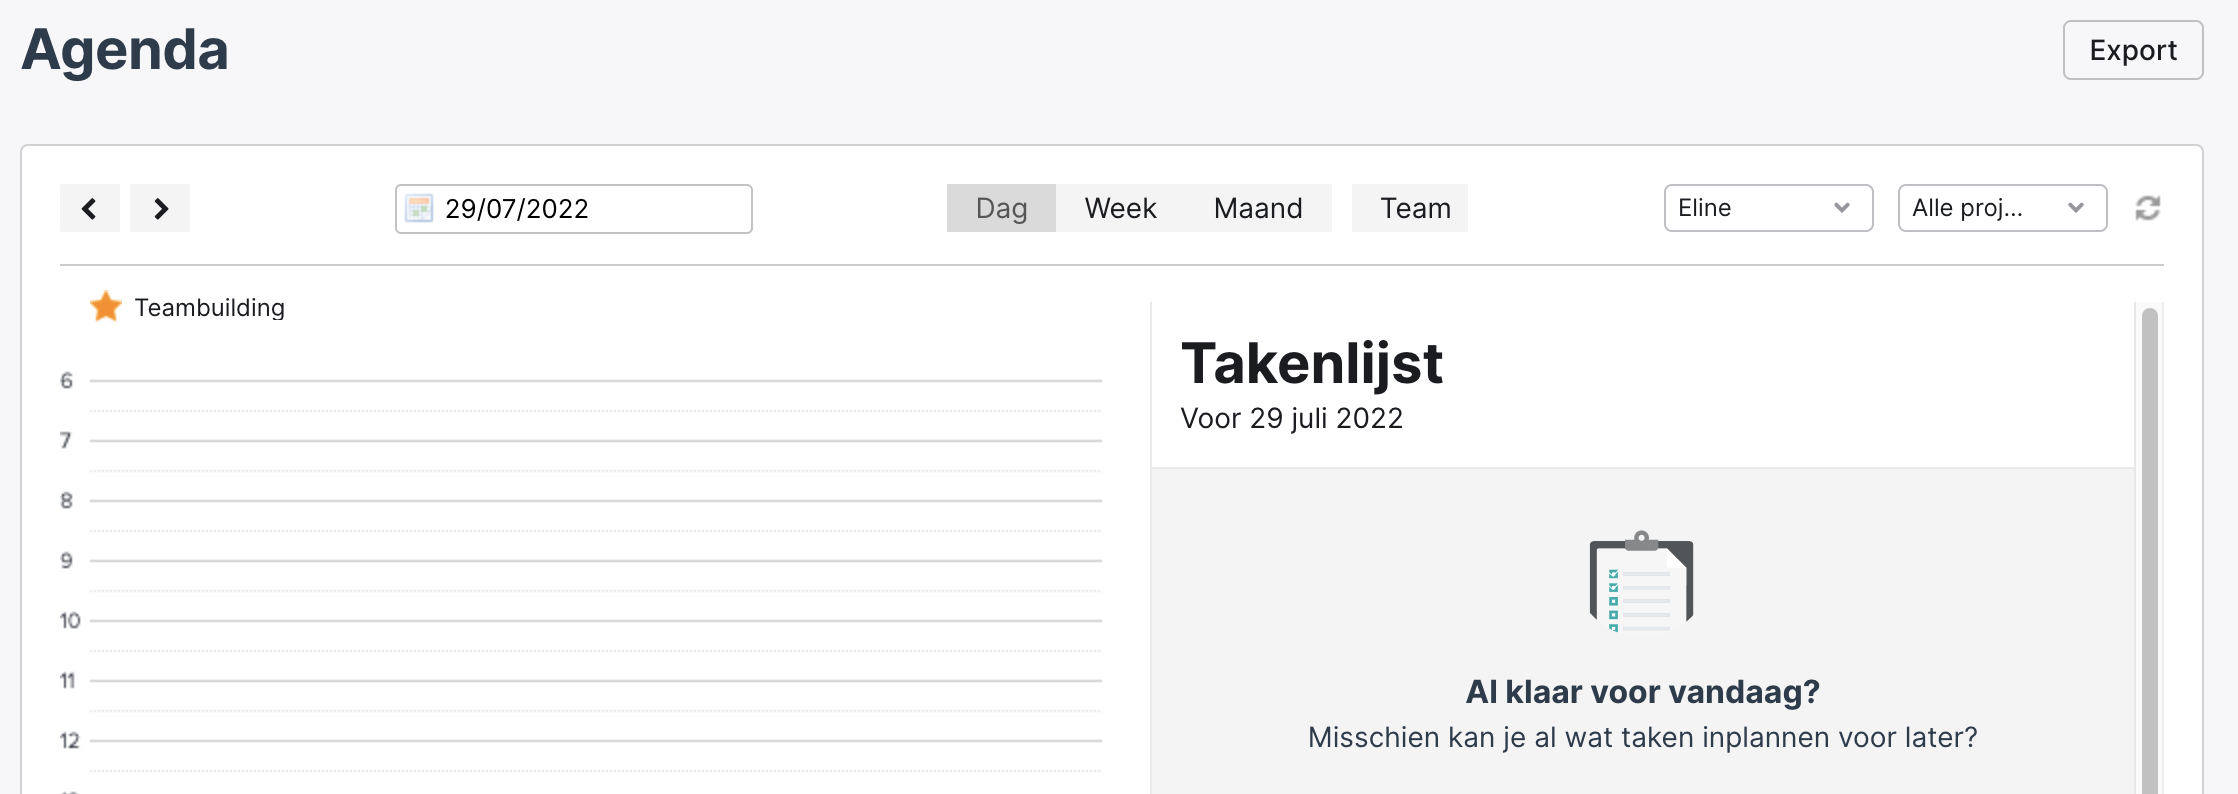Click the Eline dropdown chevron arrow
This screenshot has width=2238, height=794.
[1841, 208]
